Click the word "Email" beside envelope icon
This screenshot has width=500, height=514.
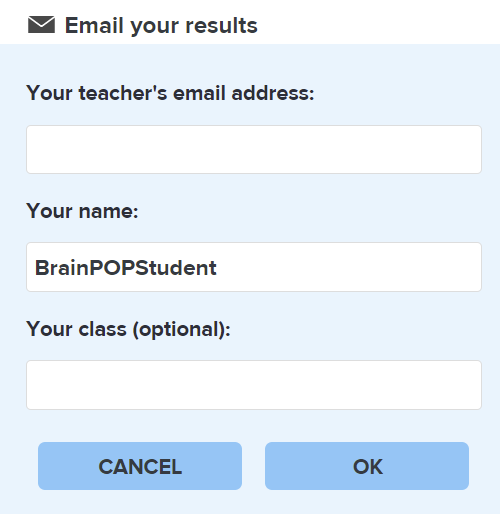click(94, 25)
